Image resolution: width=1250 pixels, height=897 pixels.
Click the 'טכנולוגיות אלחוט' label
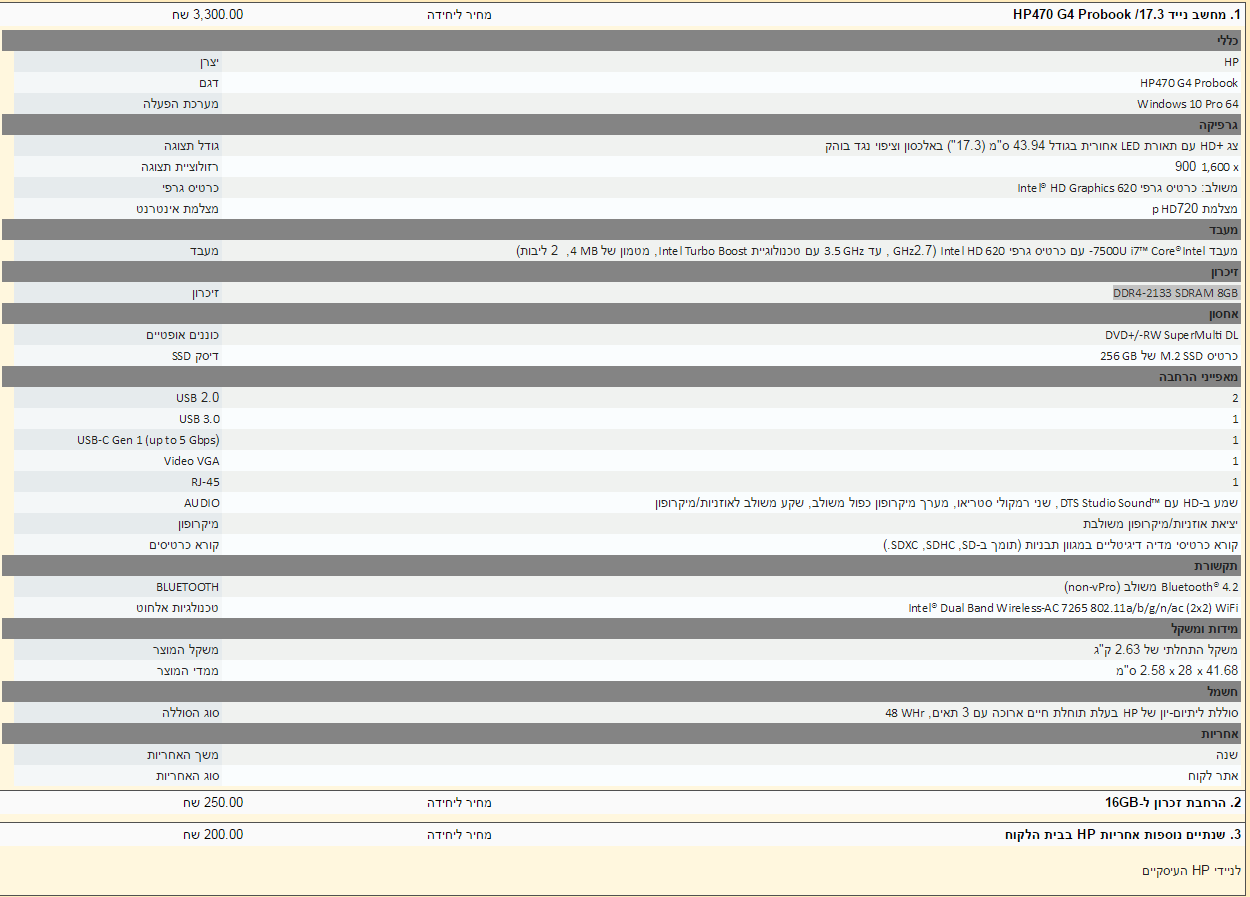coord(178,607)
